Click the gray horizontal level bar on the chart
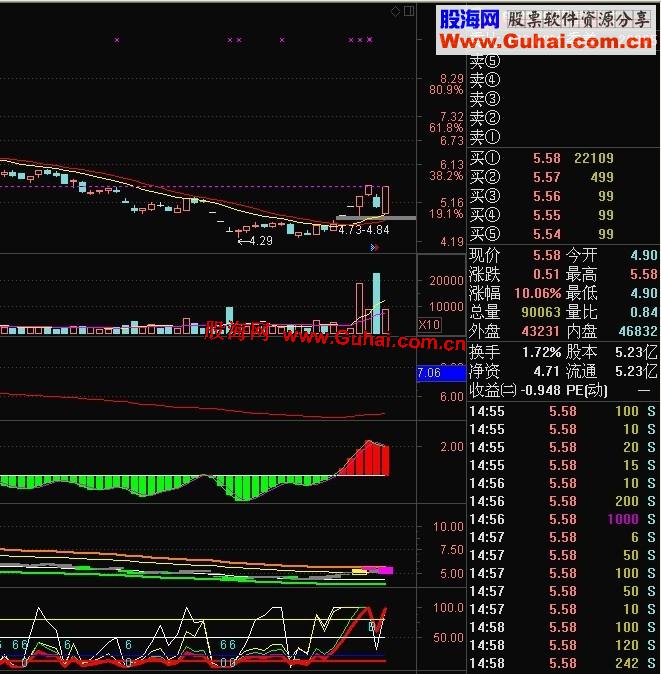Viewport: 661px width, 674px height. coord(376,218)
